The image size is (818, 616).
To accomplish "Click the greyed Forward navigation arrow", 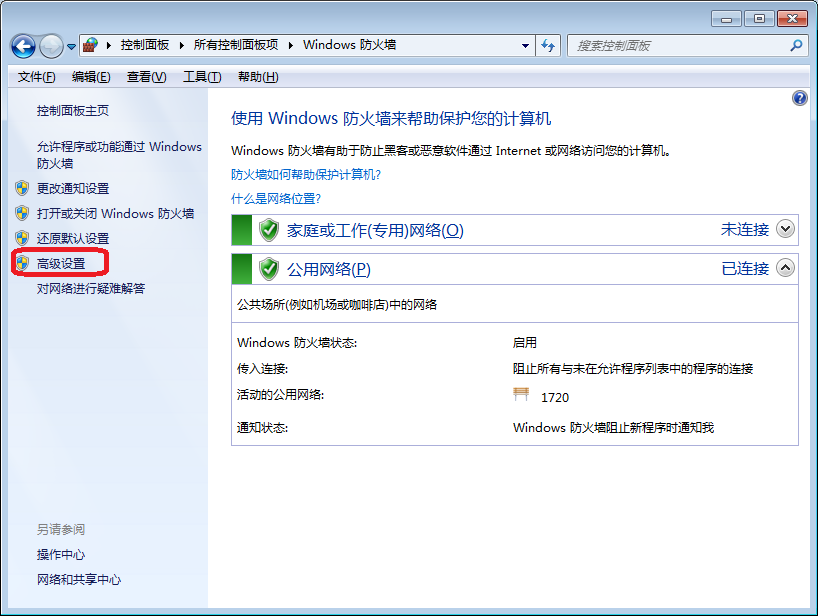I will (51, 46).
